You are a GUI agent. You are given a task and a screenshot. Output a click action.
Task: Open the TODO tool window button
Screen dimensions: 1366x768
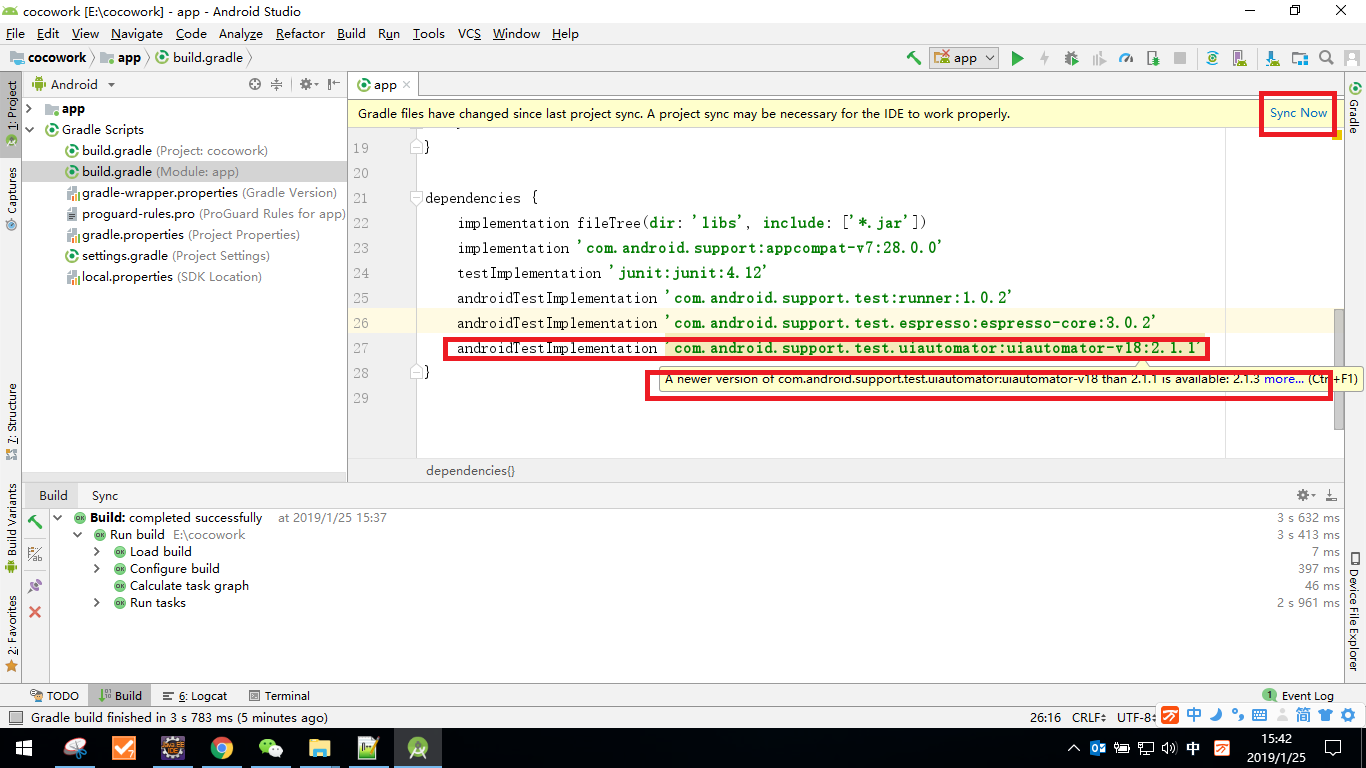click(x=54, y=695)
